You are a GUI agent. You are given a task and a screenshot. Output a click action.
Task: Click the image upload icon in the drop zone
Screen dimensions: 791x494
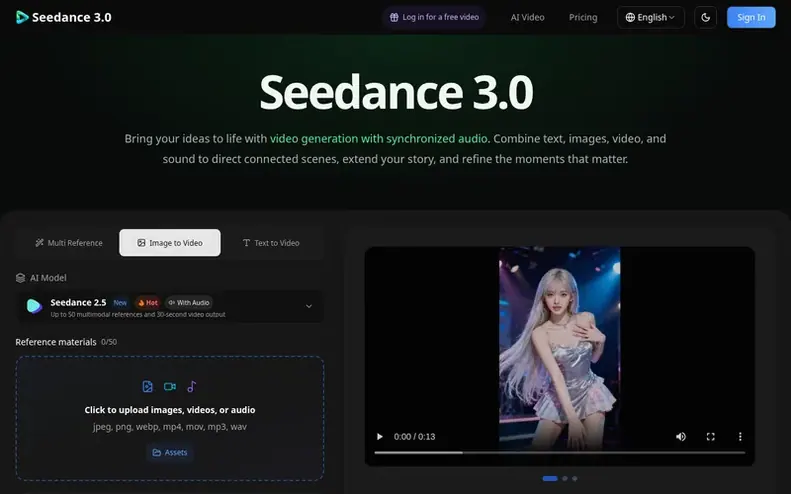coord(147,387)
